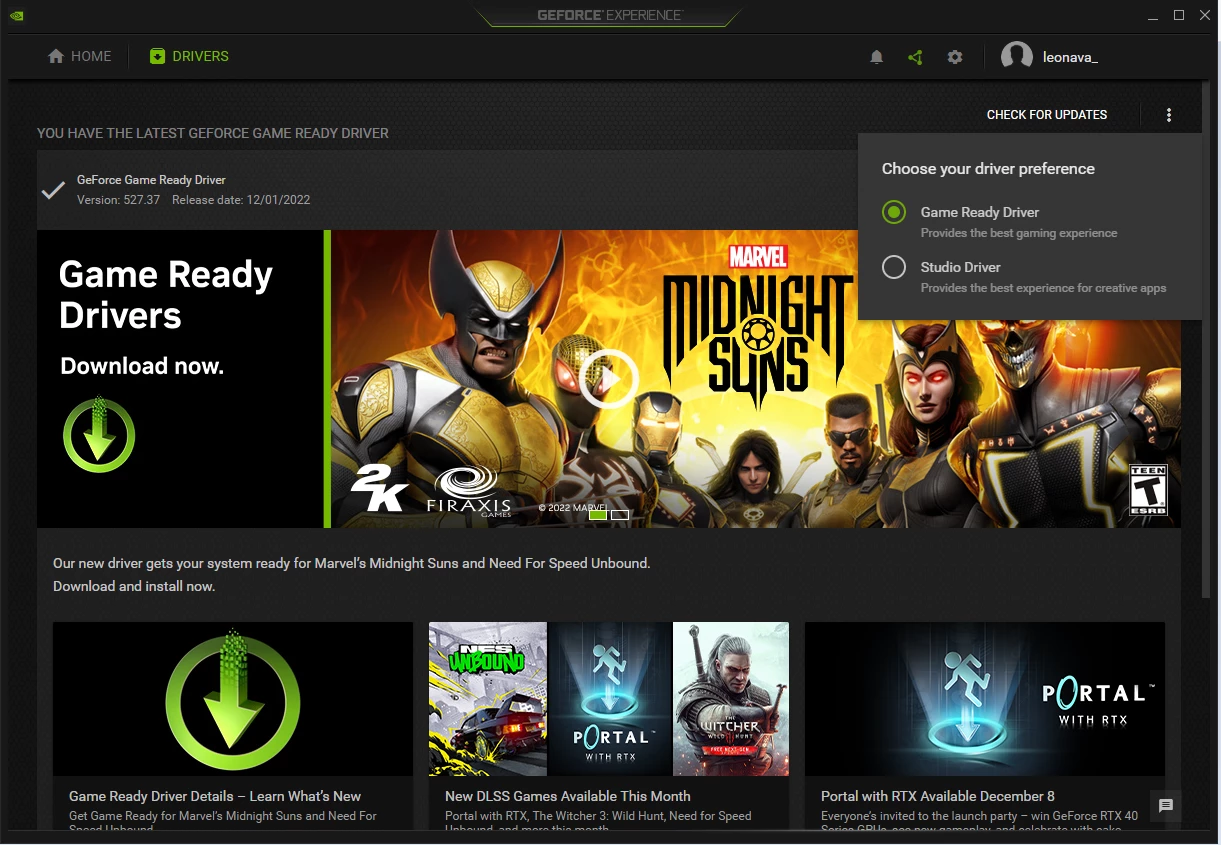Click the leonava_ username

pyautogui.click(x=1070, y=57)
